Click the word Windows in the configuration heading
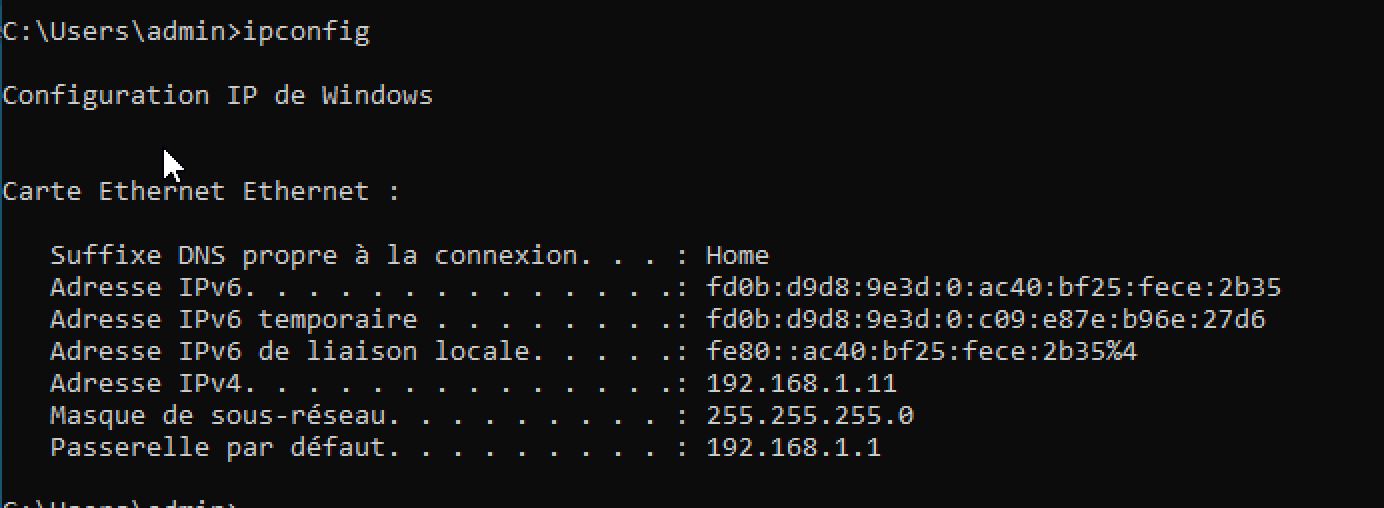Screen dimensions: 1384x508 point(377,96)
